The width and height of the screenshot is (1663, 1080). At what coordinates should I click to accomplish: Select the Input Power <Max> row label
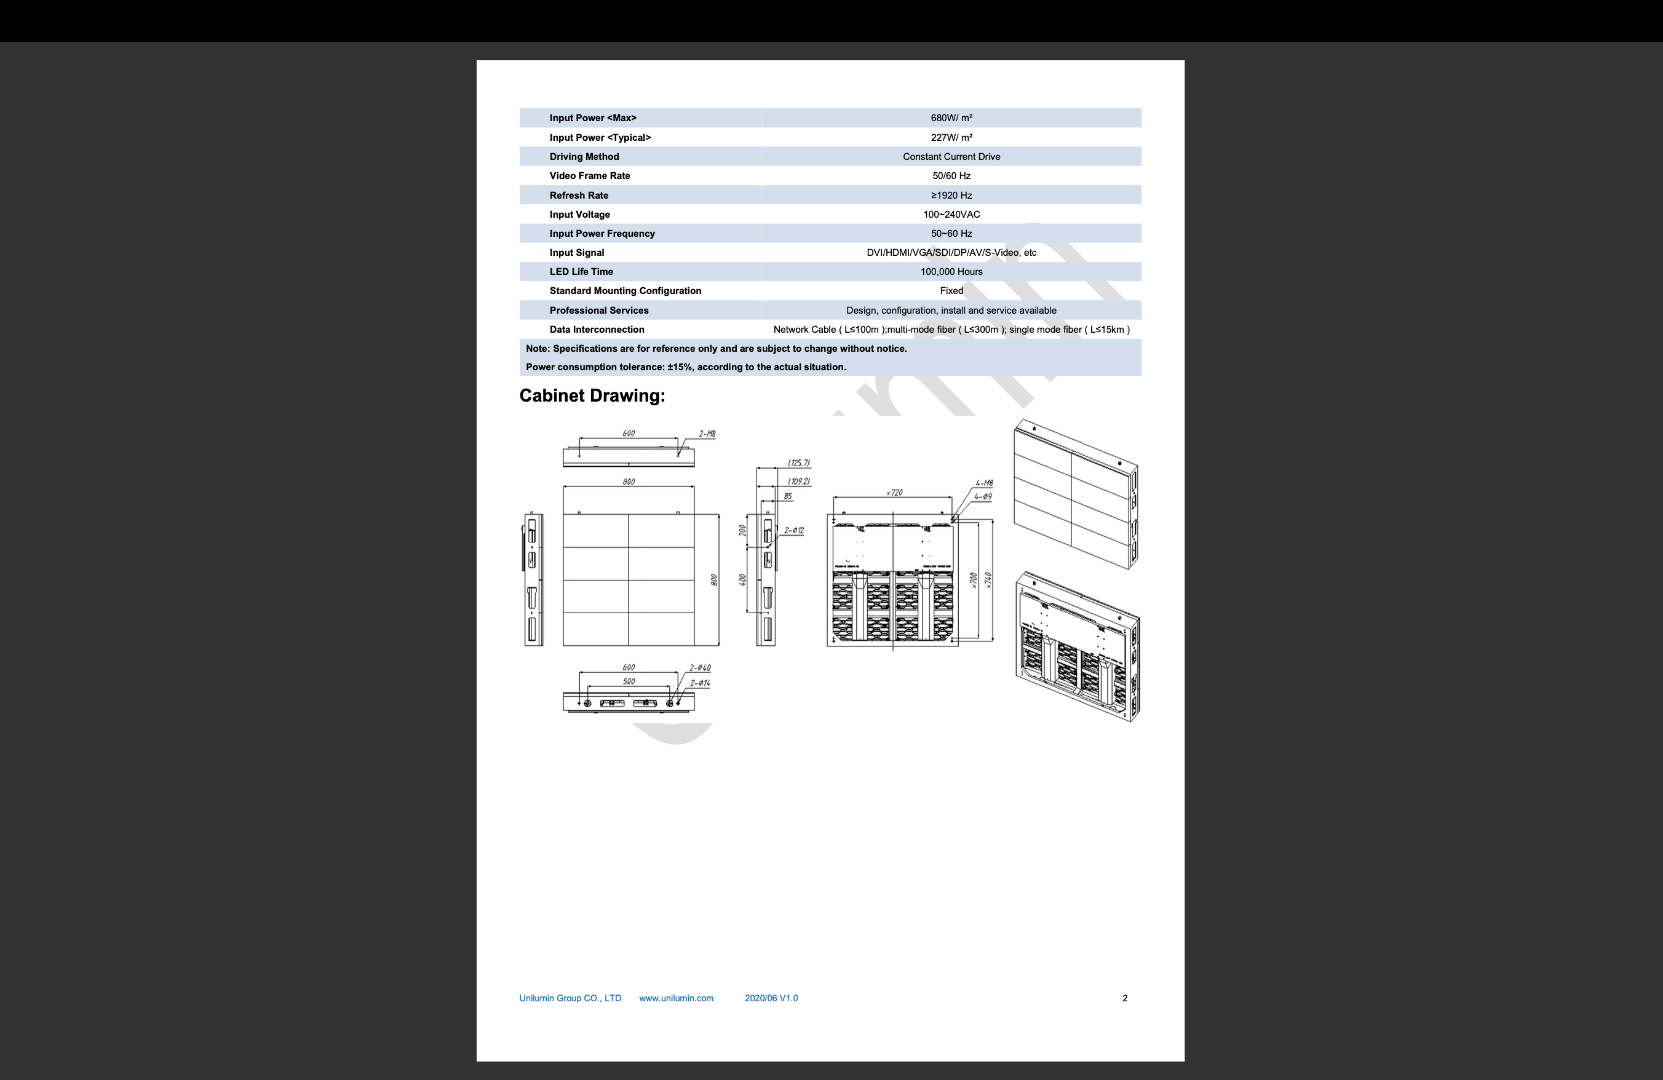click(593, 118)
